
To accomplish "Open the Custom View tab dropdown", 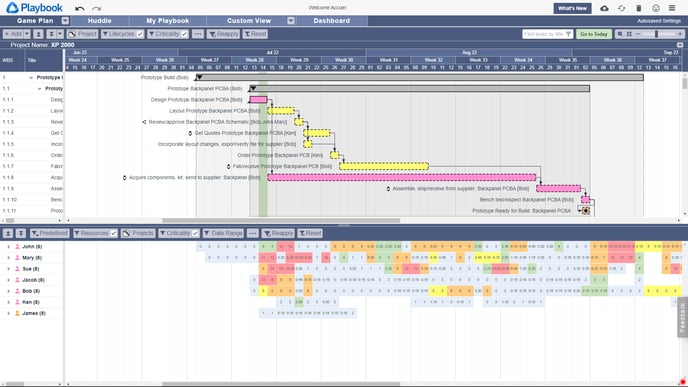I will (290, 21).
